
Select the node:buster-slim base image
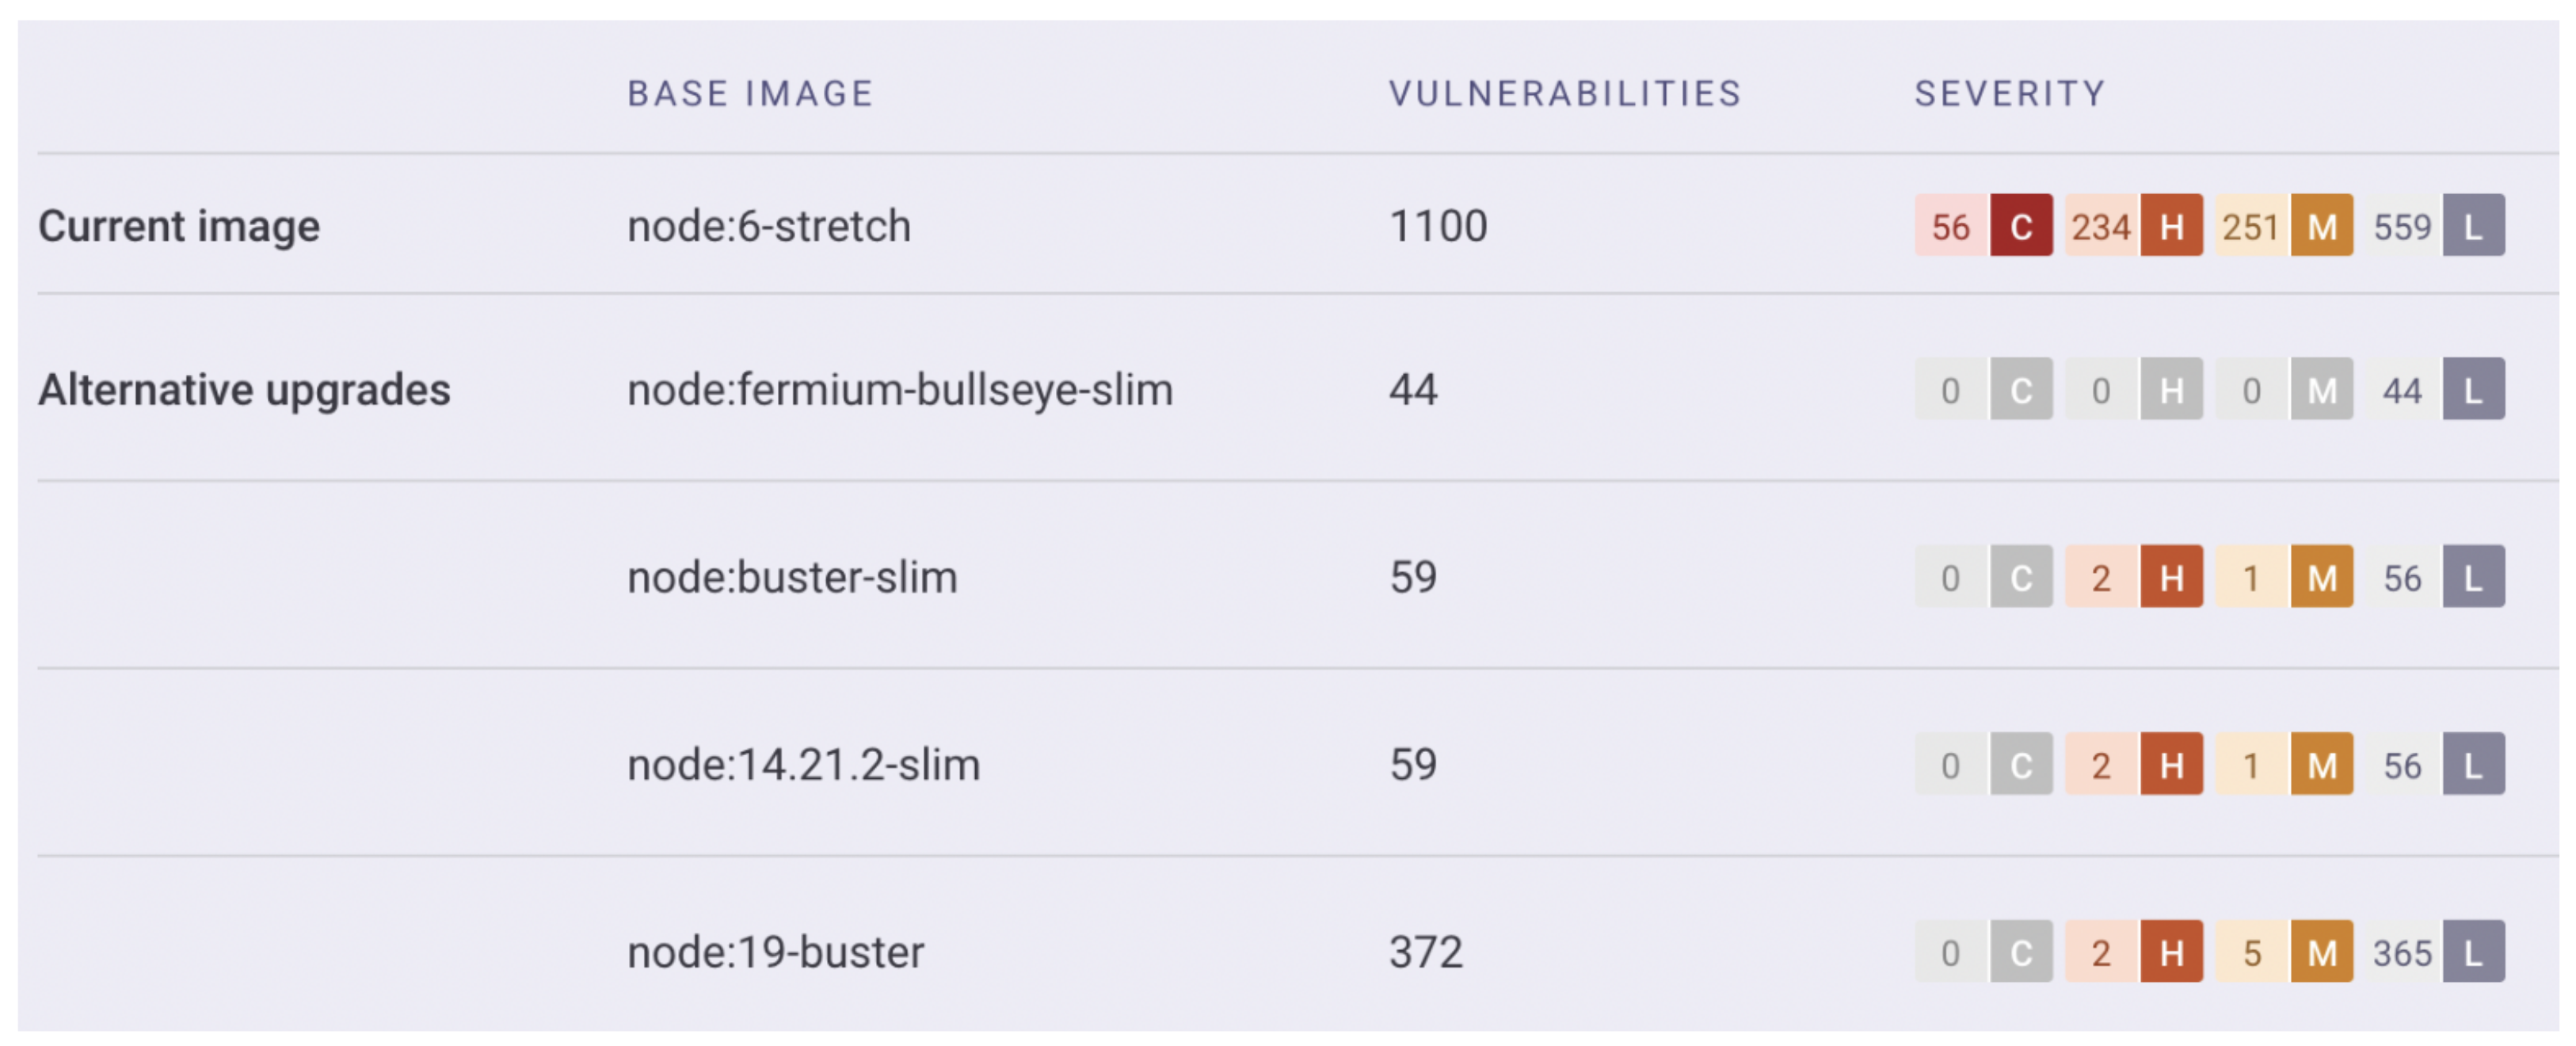click(792, 577)
